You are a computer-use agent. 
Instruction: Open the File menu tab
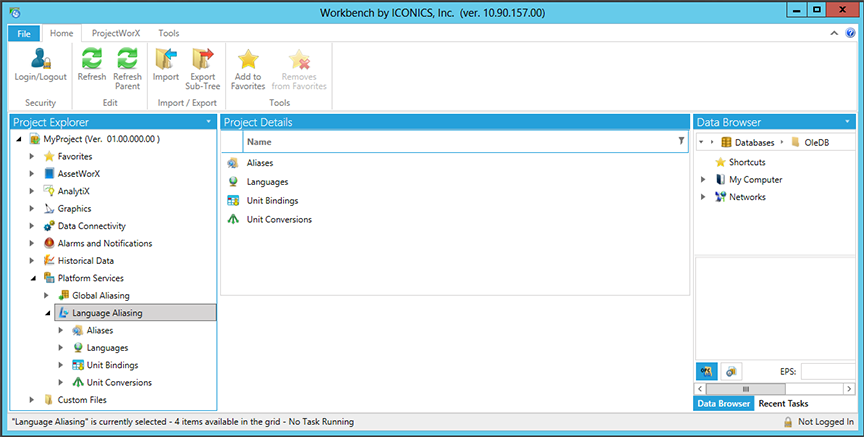pyautogui.click(x=23, y=33)
